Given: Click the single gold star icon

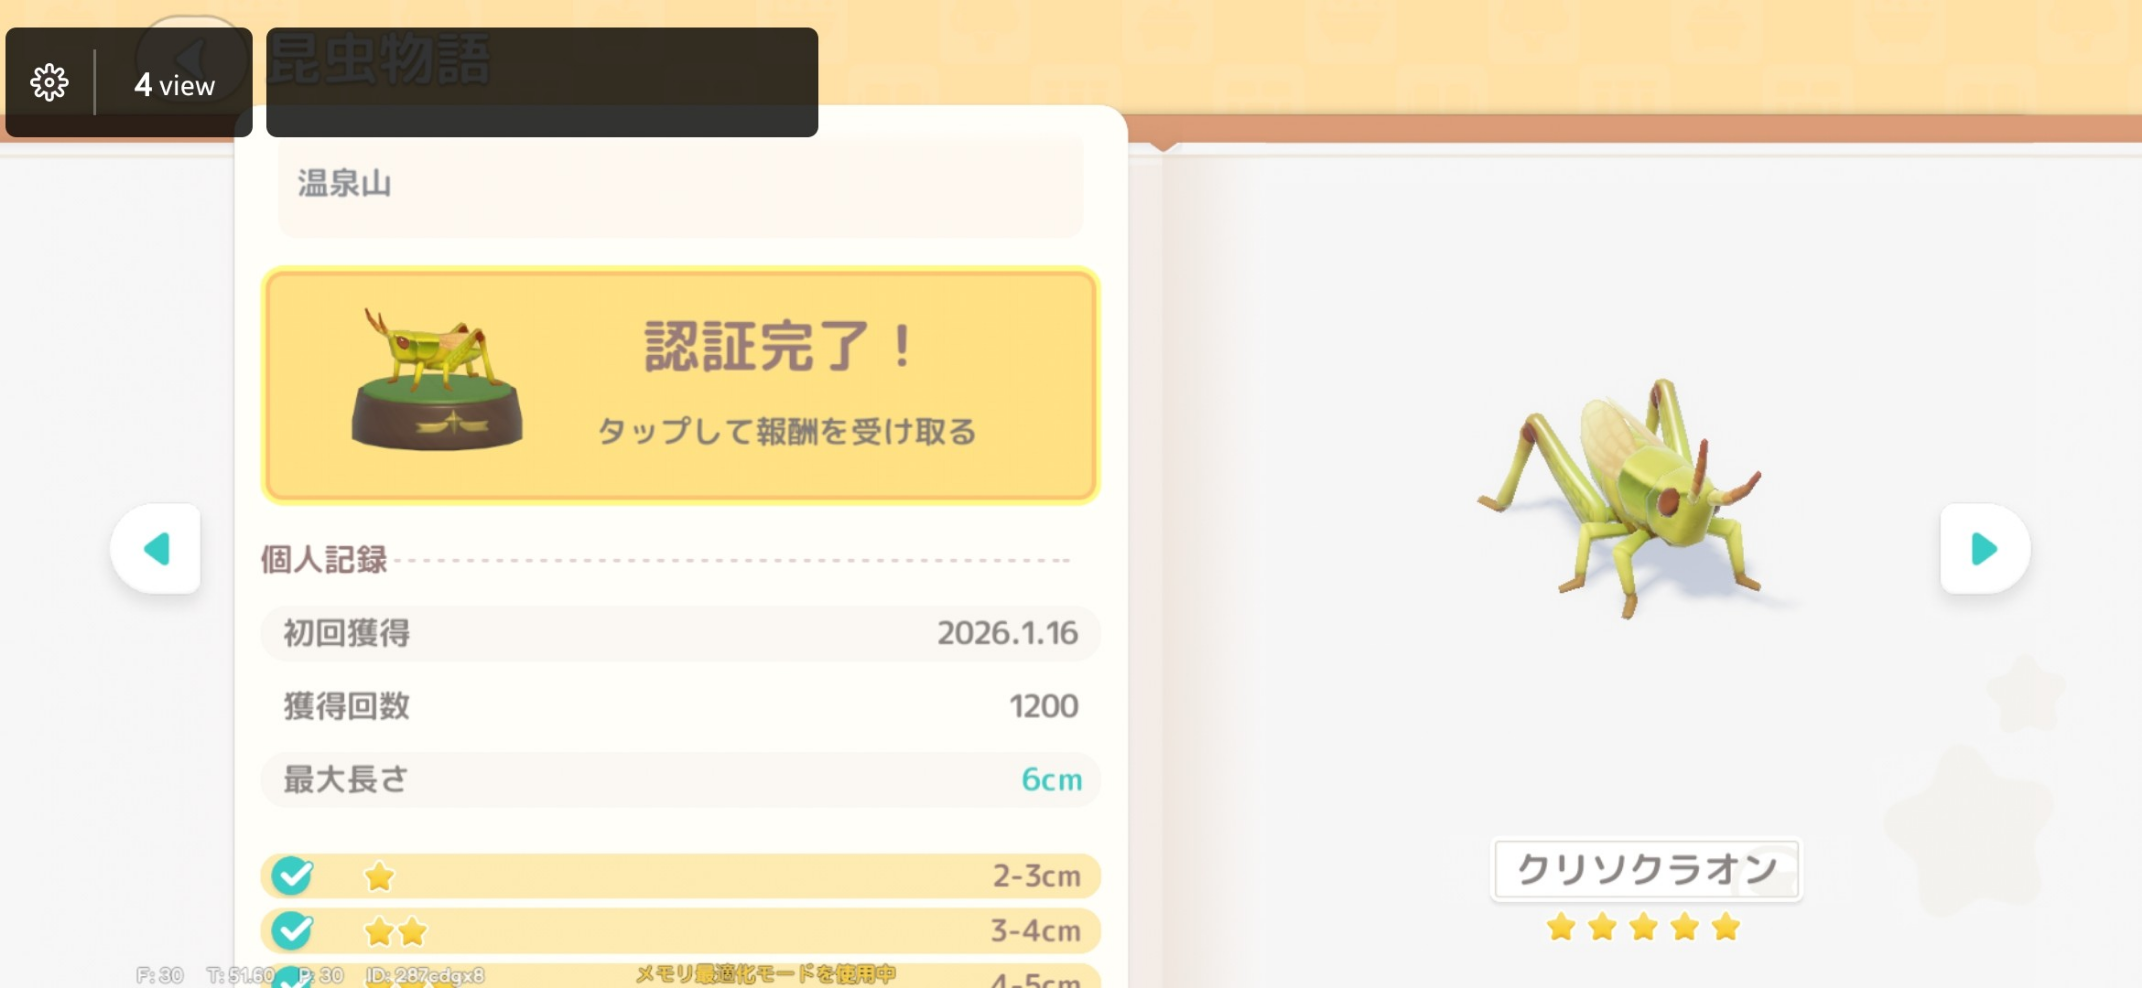Looking at the screenshot, I should pyautogui.click(x=379, y=877).
